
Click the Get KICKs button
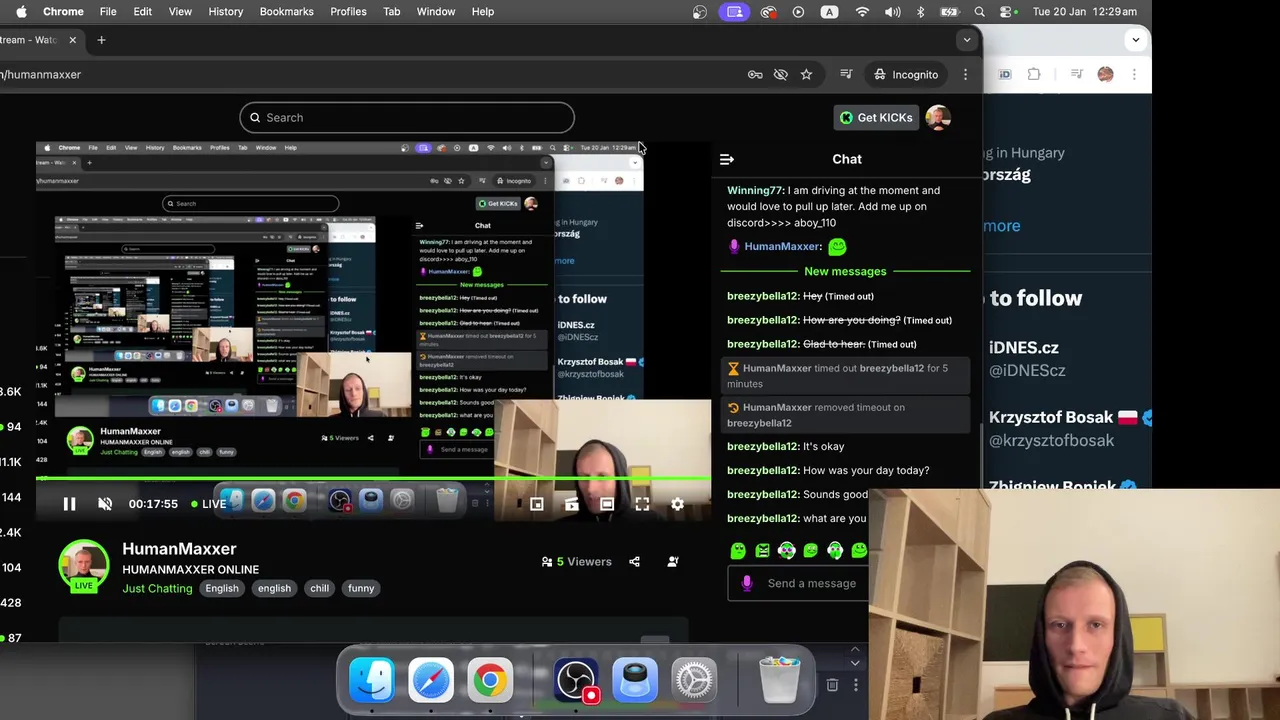[x=876, y=117]
